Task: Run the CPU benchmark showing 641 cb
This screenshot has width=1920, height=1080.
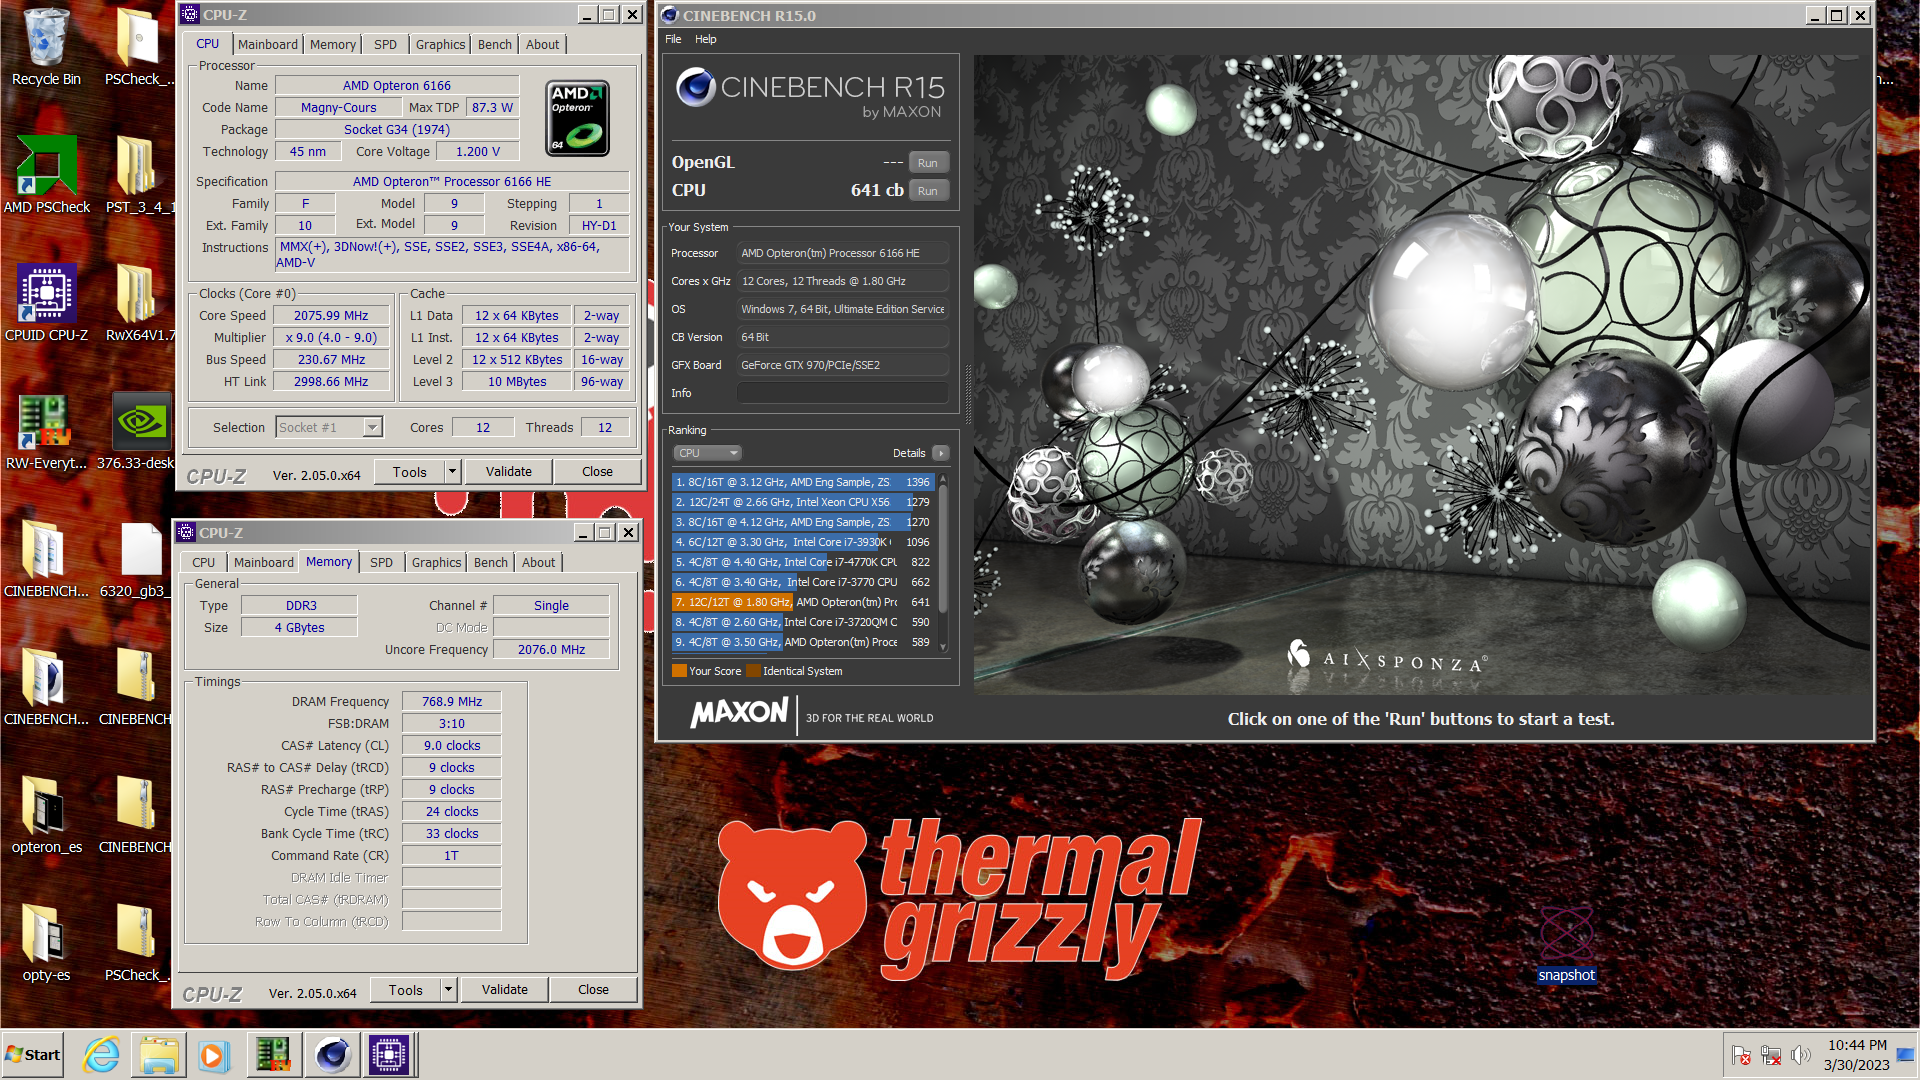Action: click(x=928, y=191)
